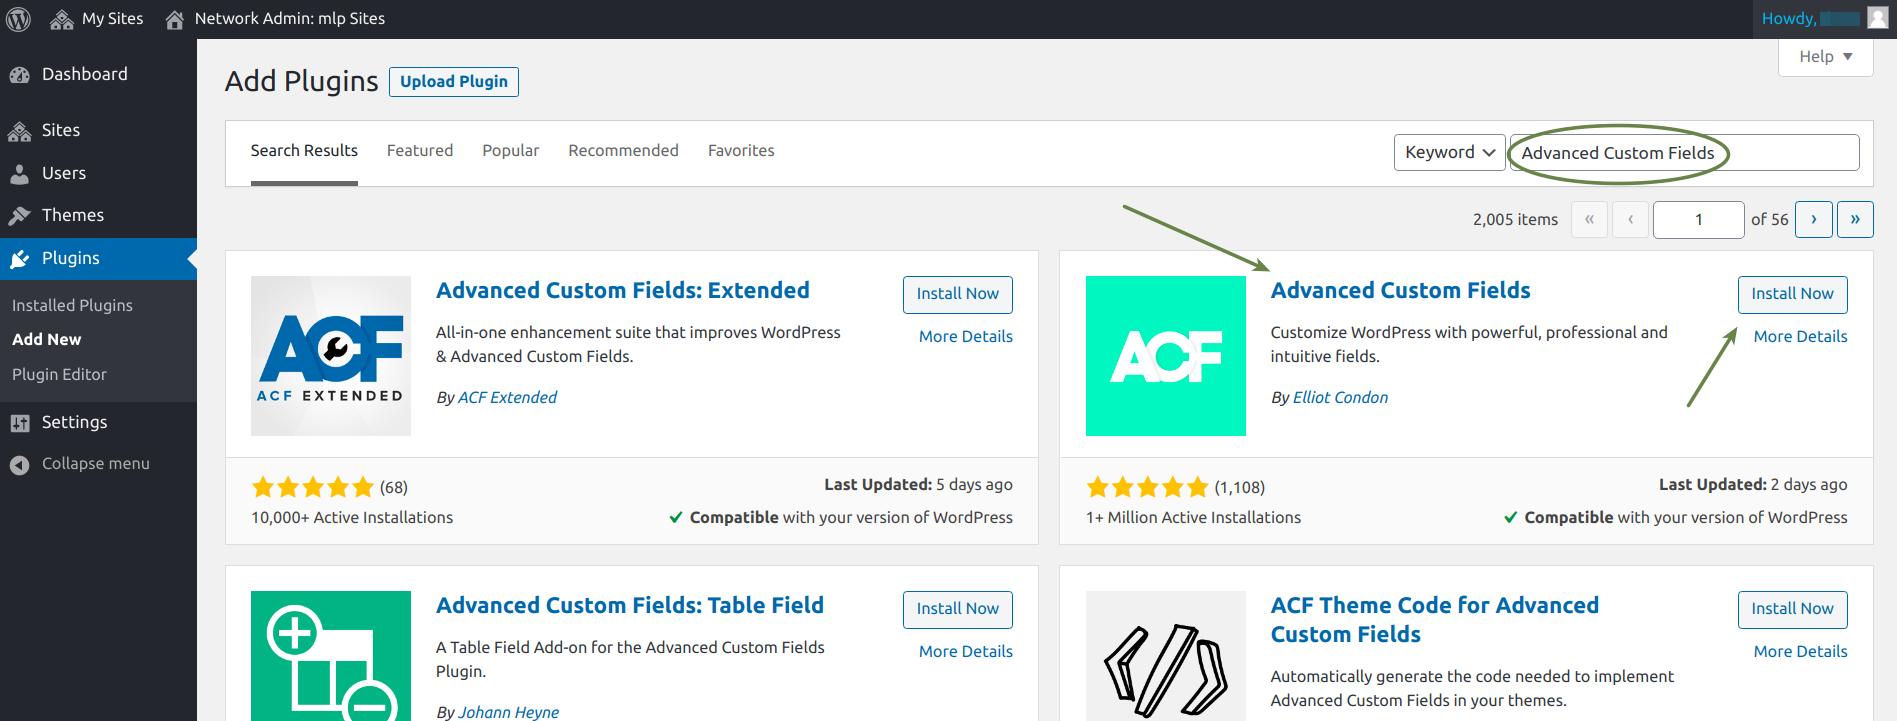Open Settings in the sidebar menu
Viewport: 1897px width, 721px height.
(74, 423)
